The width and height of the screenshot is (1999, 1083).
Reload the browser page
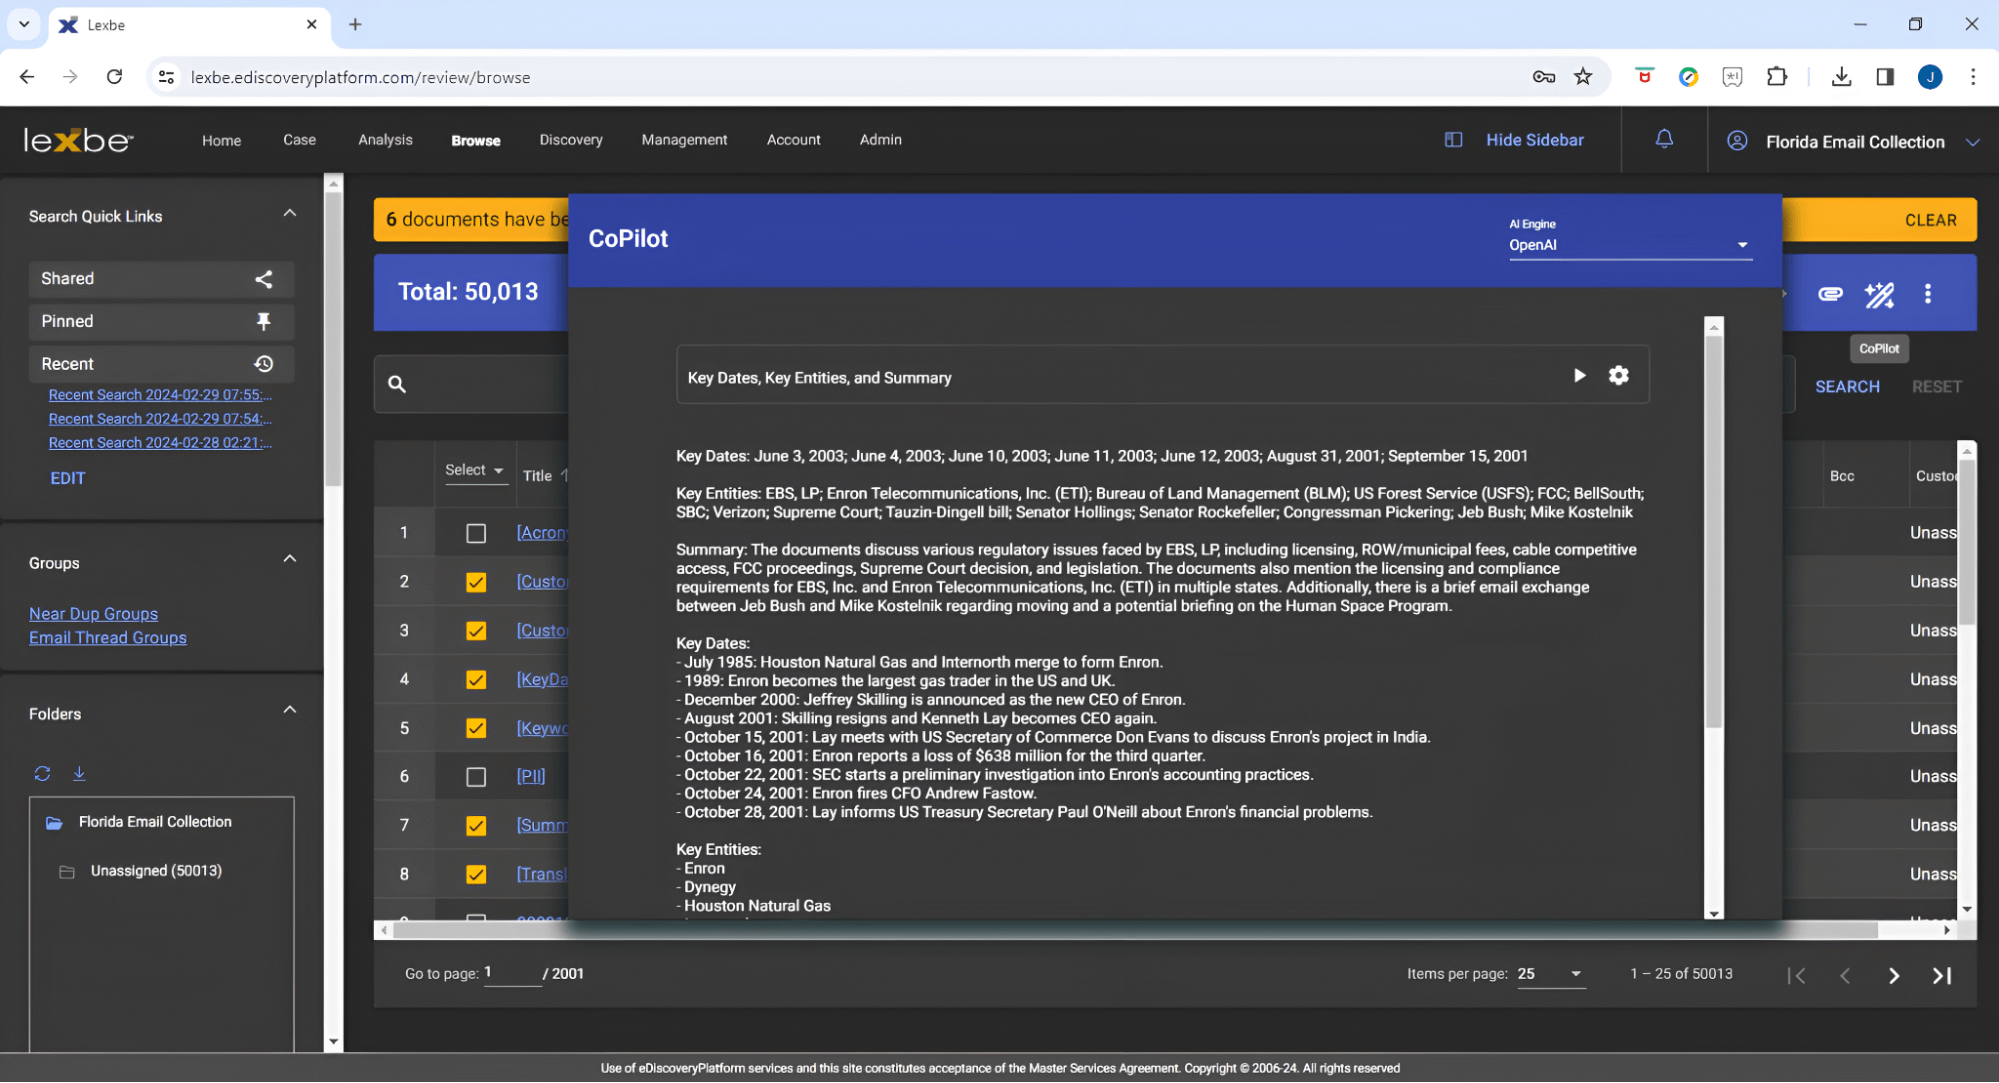(114, 77)
